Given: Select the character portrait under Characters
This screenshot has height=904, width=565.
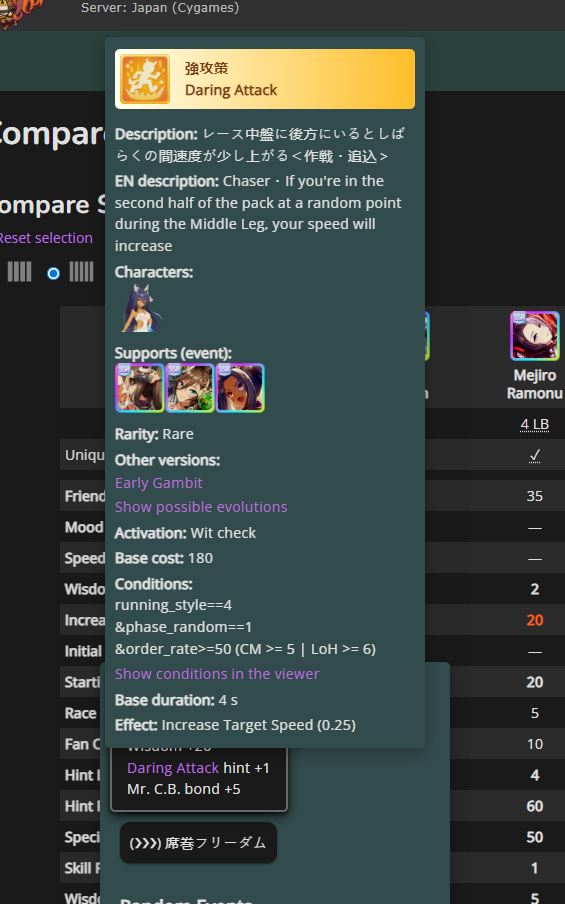Looking at the screenshot, I should (140, 308).
